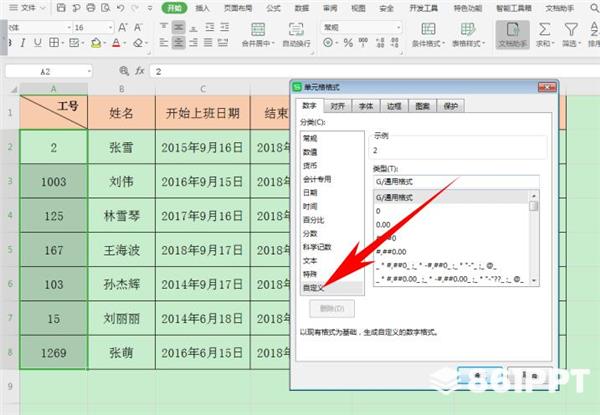
Task: Expand the quick access toolbar customize arrow
Action: pyautogui.click(x=150, y=8)
